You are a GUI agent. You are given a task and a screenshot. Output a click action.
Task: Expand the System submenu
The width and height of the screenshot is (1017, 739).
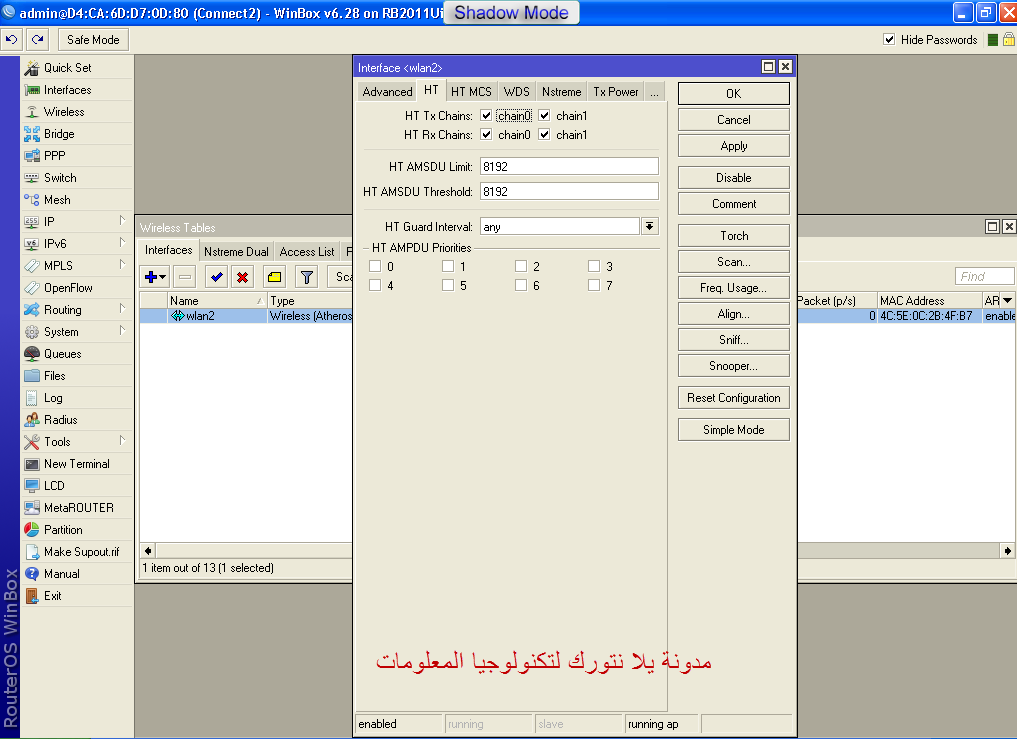(122, 331)
